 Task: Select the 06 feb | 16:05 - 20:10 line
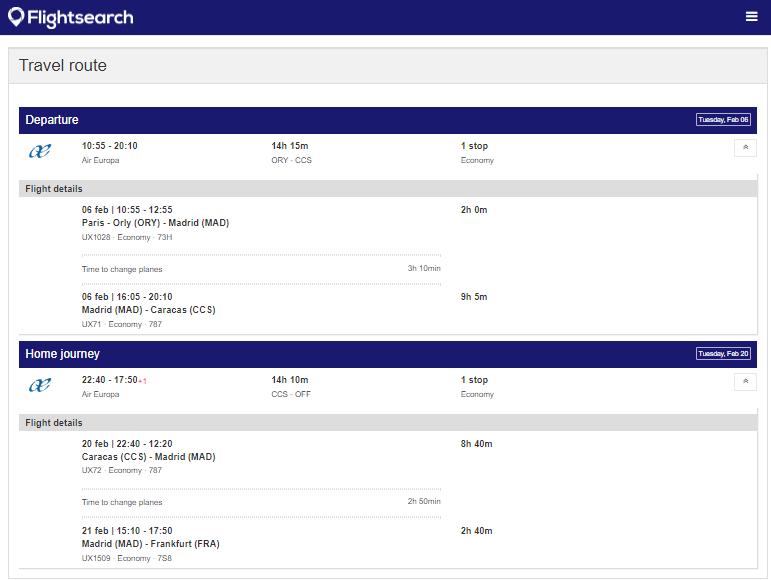127,296
